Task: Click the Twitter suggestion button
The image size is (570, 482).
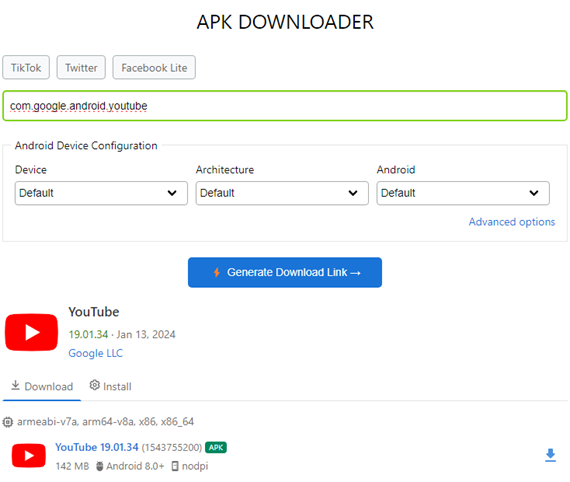Action: pyautogui.click(x=81, y=68)
